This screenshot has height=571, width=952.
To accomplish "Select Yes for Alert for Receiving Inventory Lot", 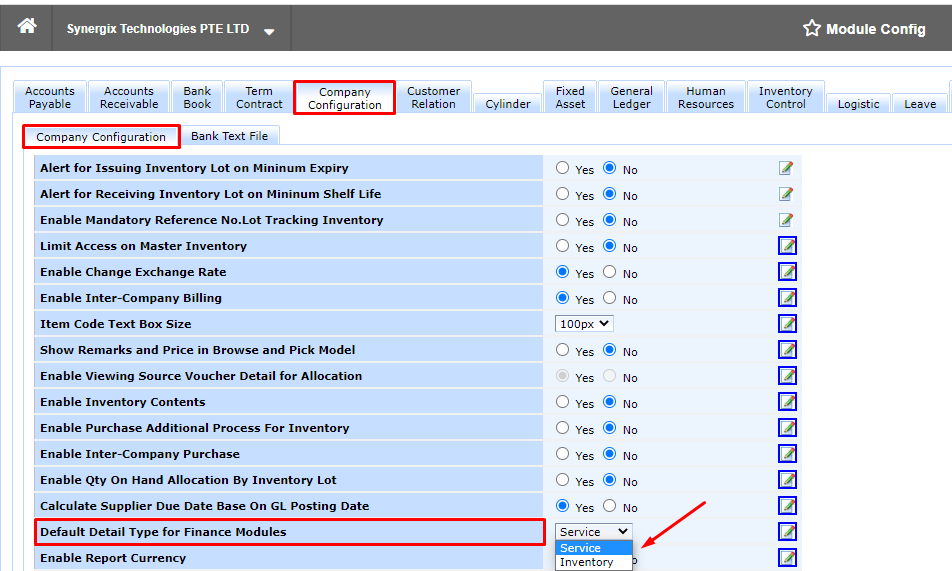I will click(562, 194).
